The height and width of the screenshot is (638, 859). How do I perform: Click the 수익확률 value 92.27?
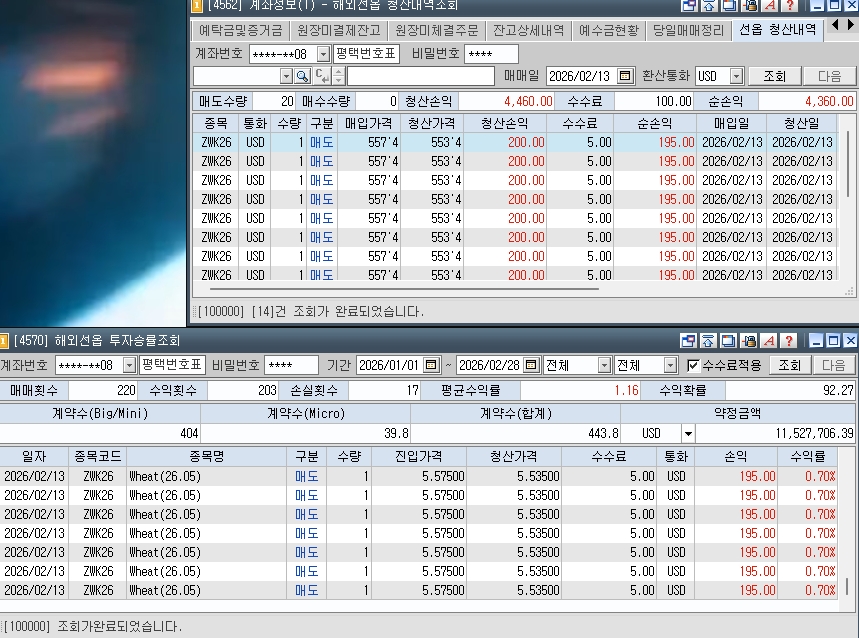coord(791,390)
